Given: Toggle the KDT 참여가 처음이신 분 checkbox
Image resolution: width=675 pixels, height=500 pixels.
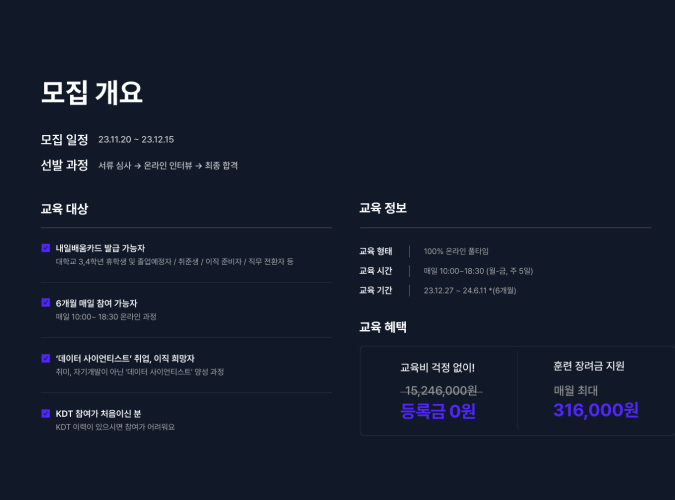Looking at the screenshot, I should coord(46,413).
